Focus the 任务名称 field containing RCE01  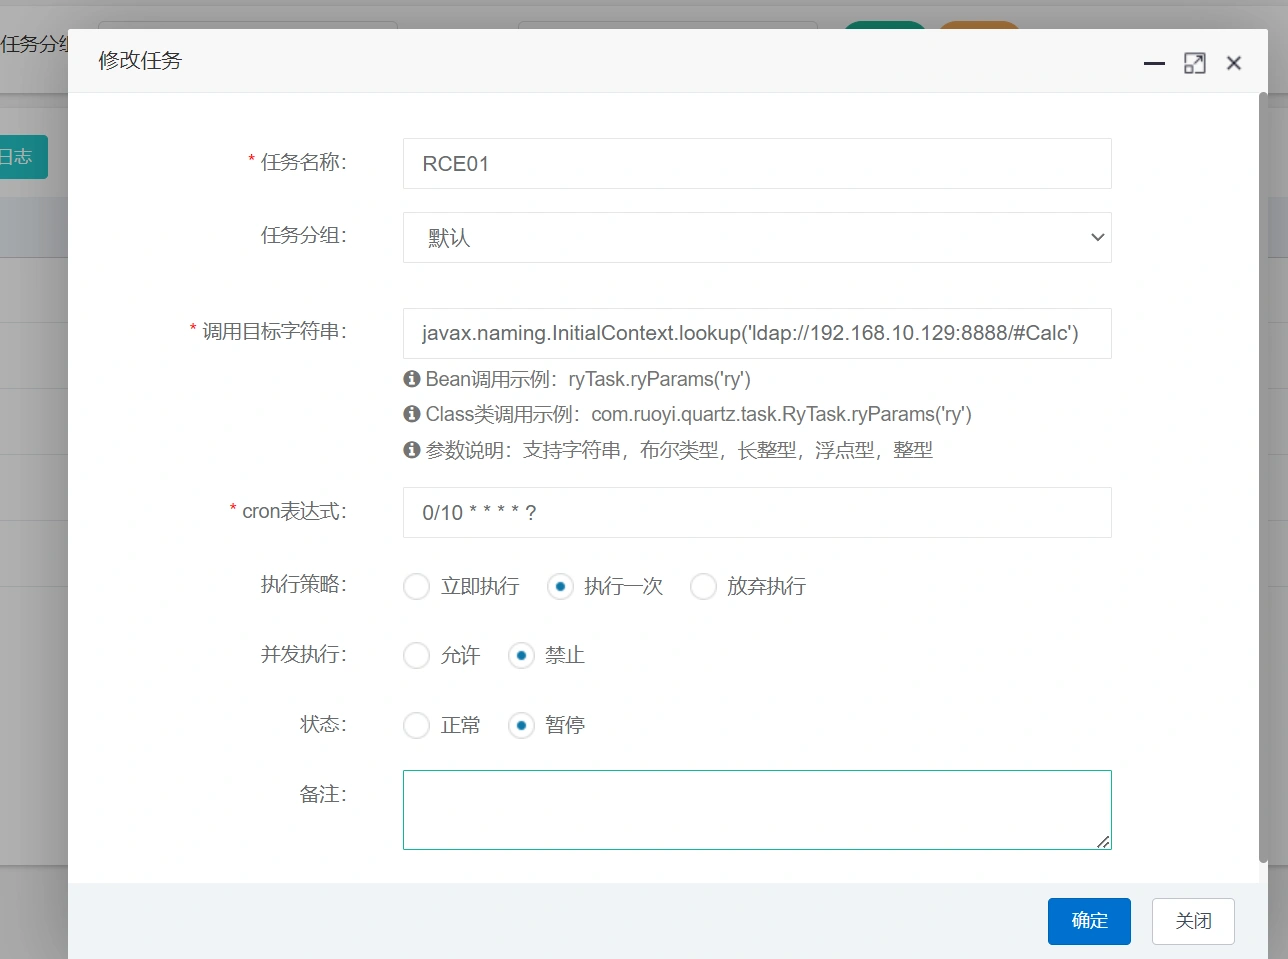[756, 164]
